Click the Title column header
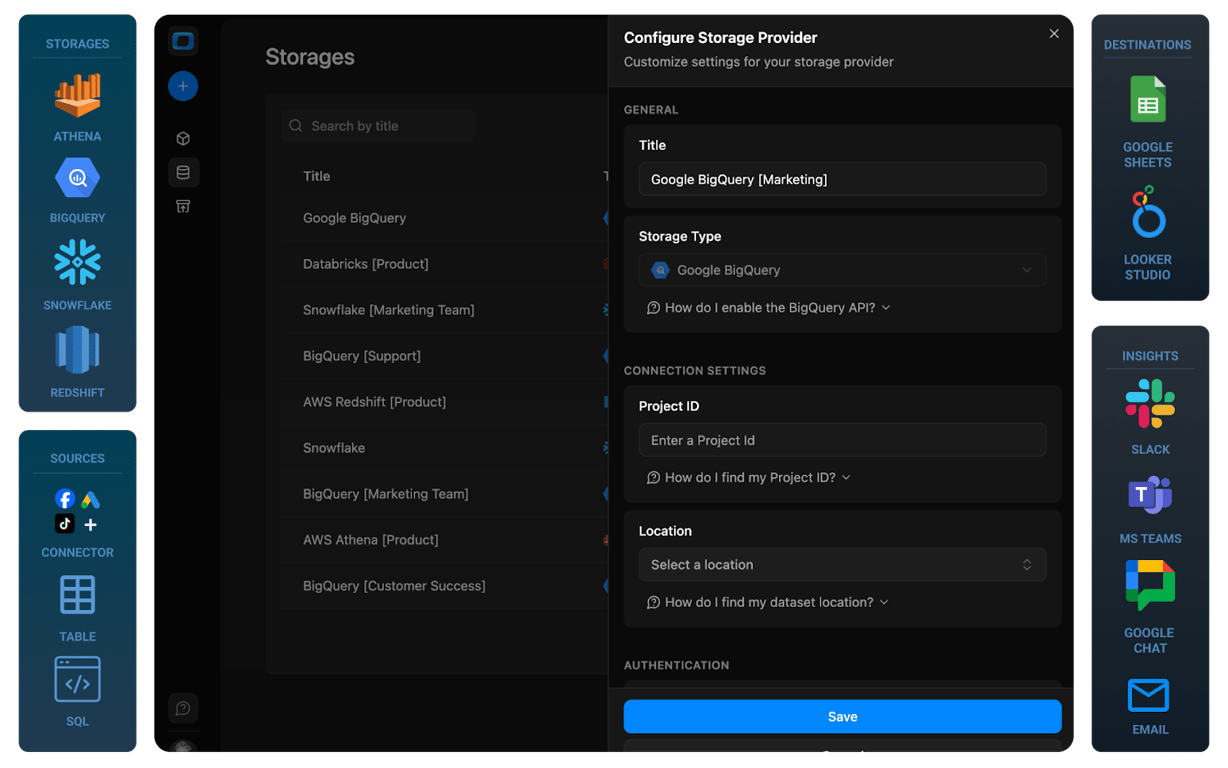1228x768 pixels. point(317,176)
